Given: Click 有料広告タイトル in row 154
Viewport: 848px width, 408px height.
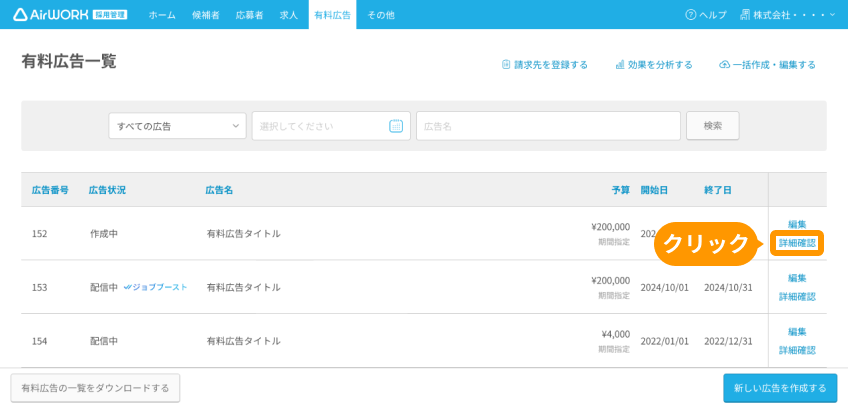Looking at the screenshot, I should [x=243, y=341].
